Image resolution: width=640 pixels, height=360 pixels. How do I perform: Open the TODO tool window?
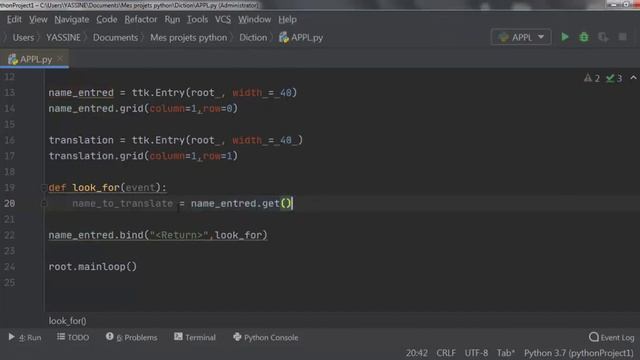tap(73, 337)
